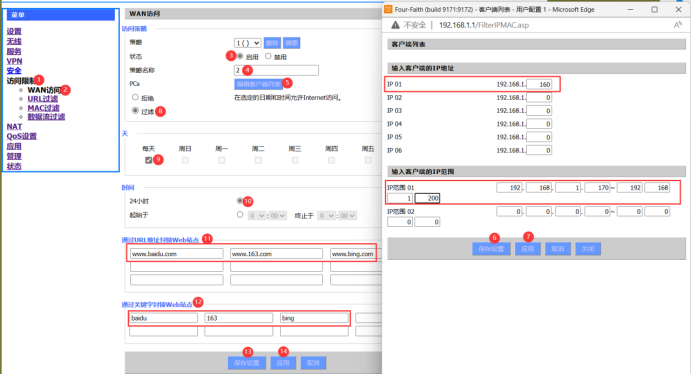692x374 pixels.
Task: Choose the 拒绝 (deny) radio option
Action: point(135,97)
